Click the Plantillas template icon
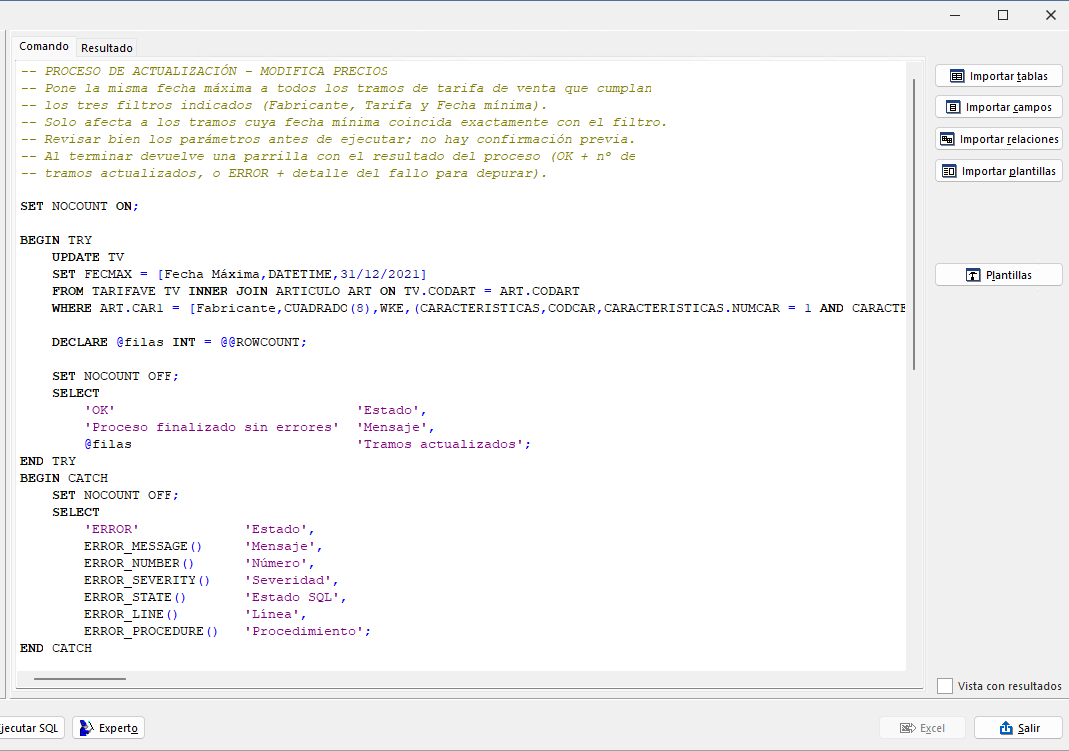 coord(973,275)
